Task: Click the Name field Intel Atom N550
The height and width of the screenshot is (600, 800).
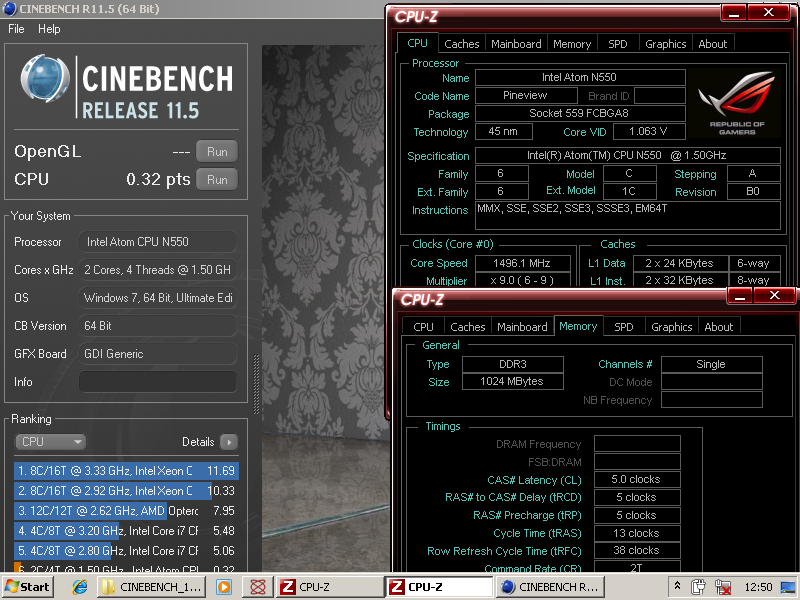Action: tap(580, 78)
